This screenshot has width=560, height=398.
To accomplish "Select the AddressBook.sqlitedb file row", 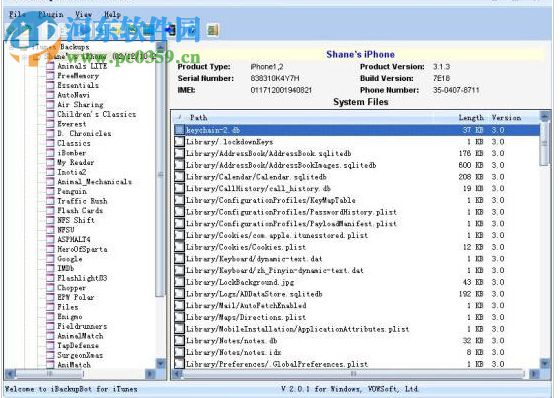I will click(357, 154).
